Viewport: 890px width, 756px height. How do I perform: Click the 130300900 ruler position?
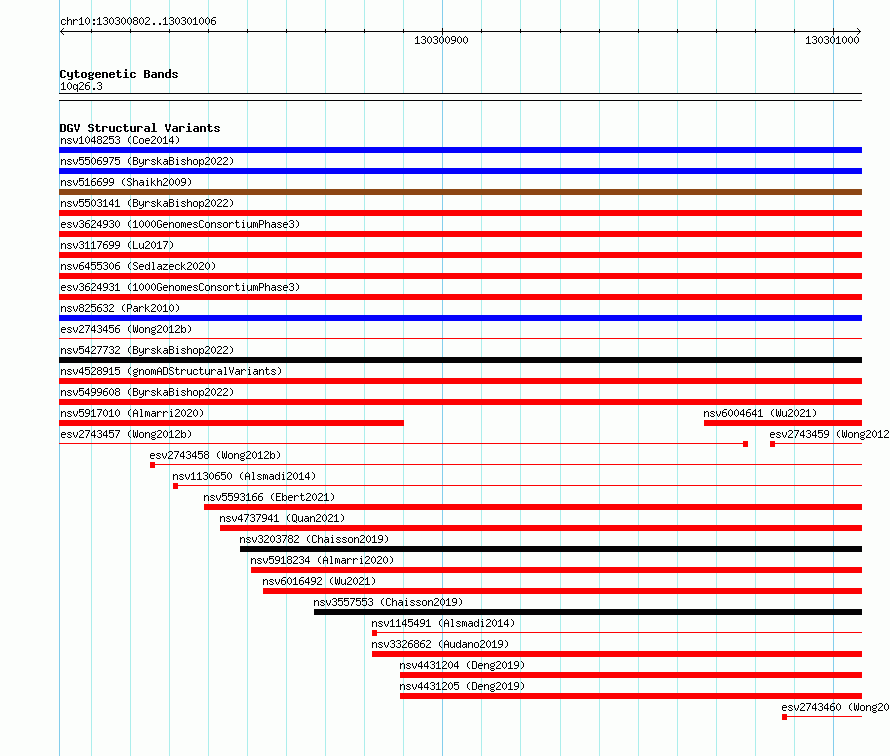441,40
